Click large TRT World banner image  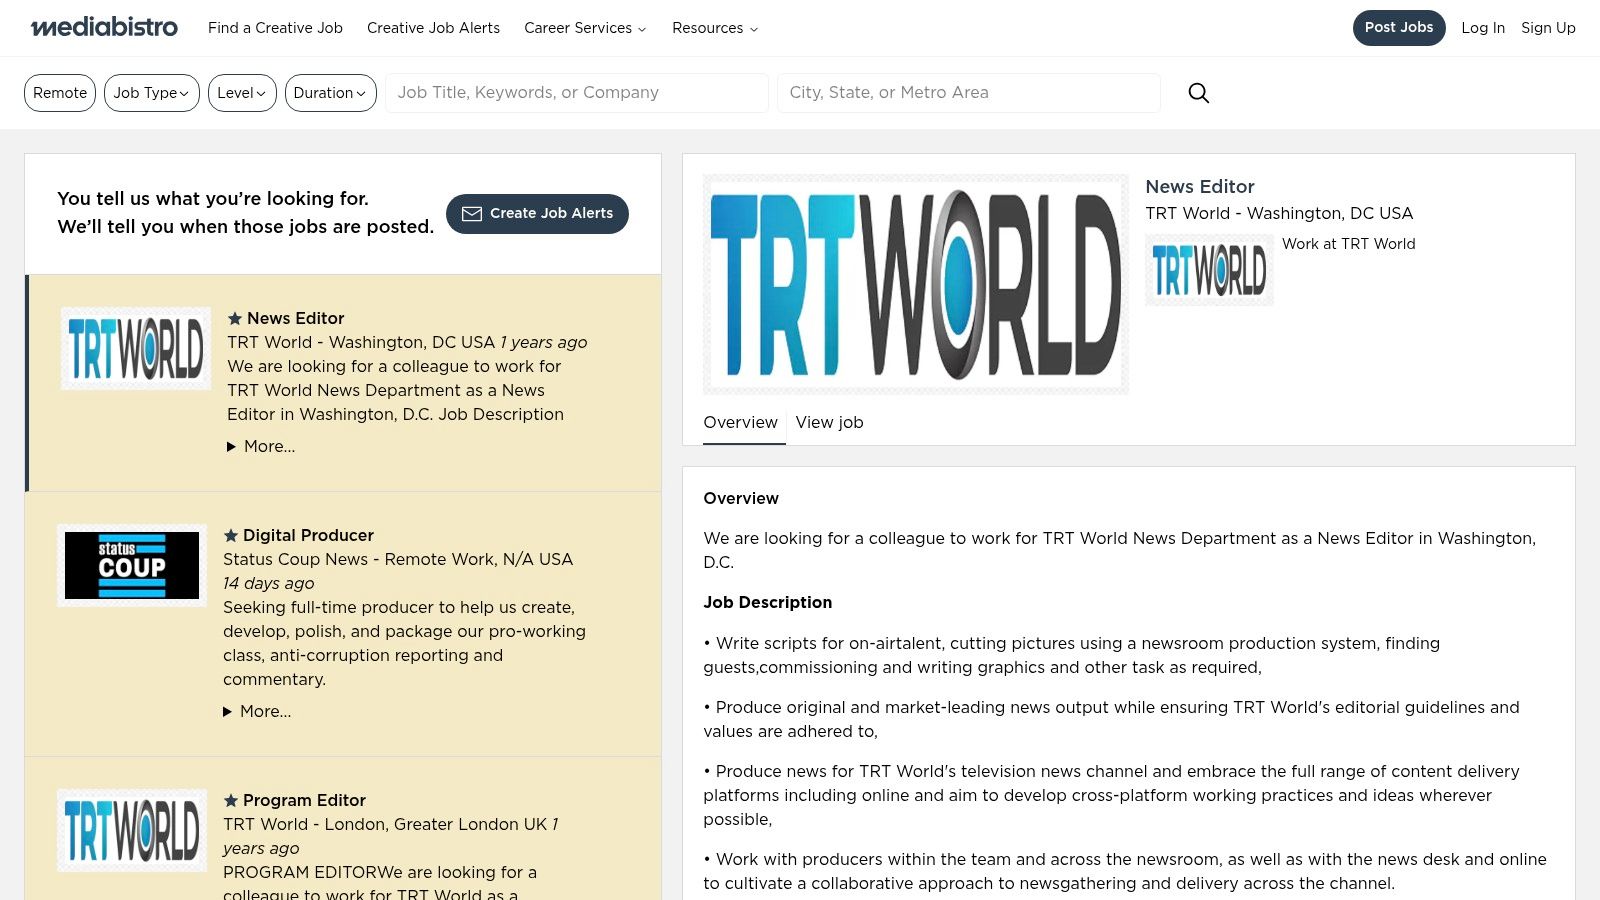[916, 284]
